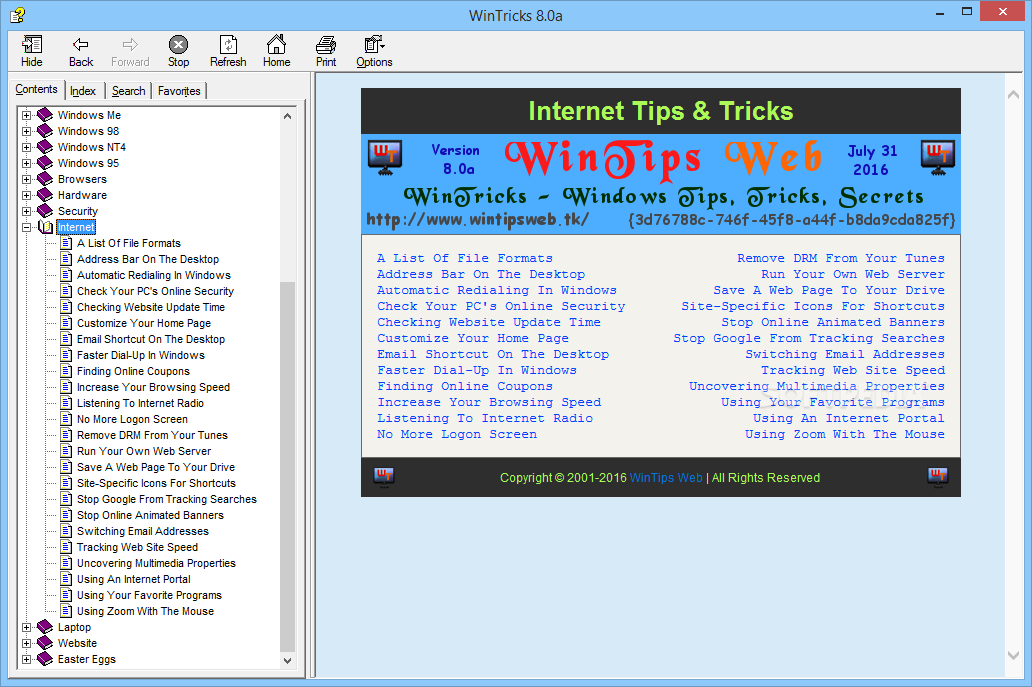This screenshot has height=687, width=1032.
Task: Click the Security book icon
Action: [x=45, y=211]
